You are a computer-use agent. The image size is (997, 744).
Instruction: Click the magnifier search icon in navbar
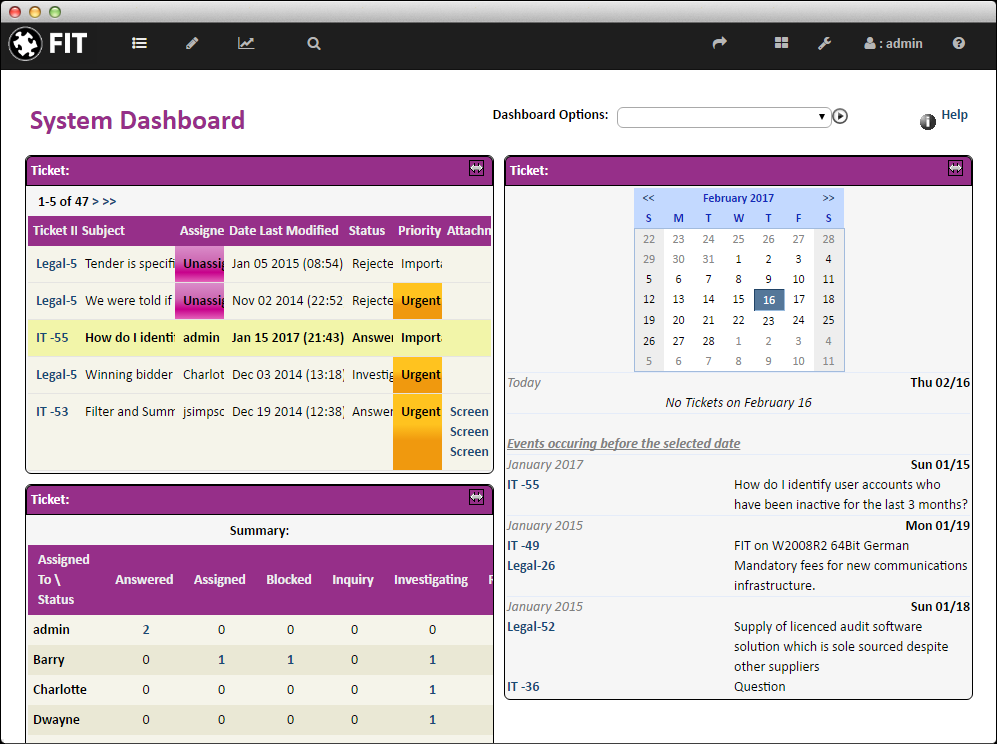click(x=313, y=43)
